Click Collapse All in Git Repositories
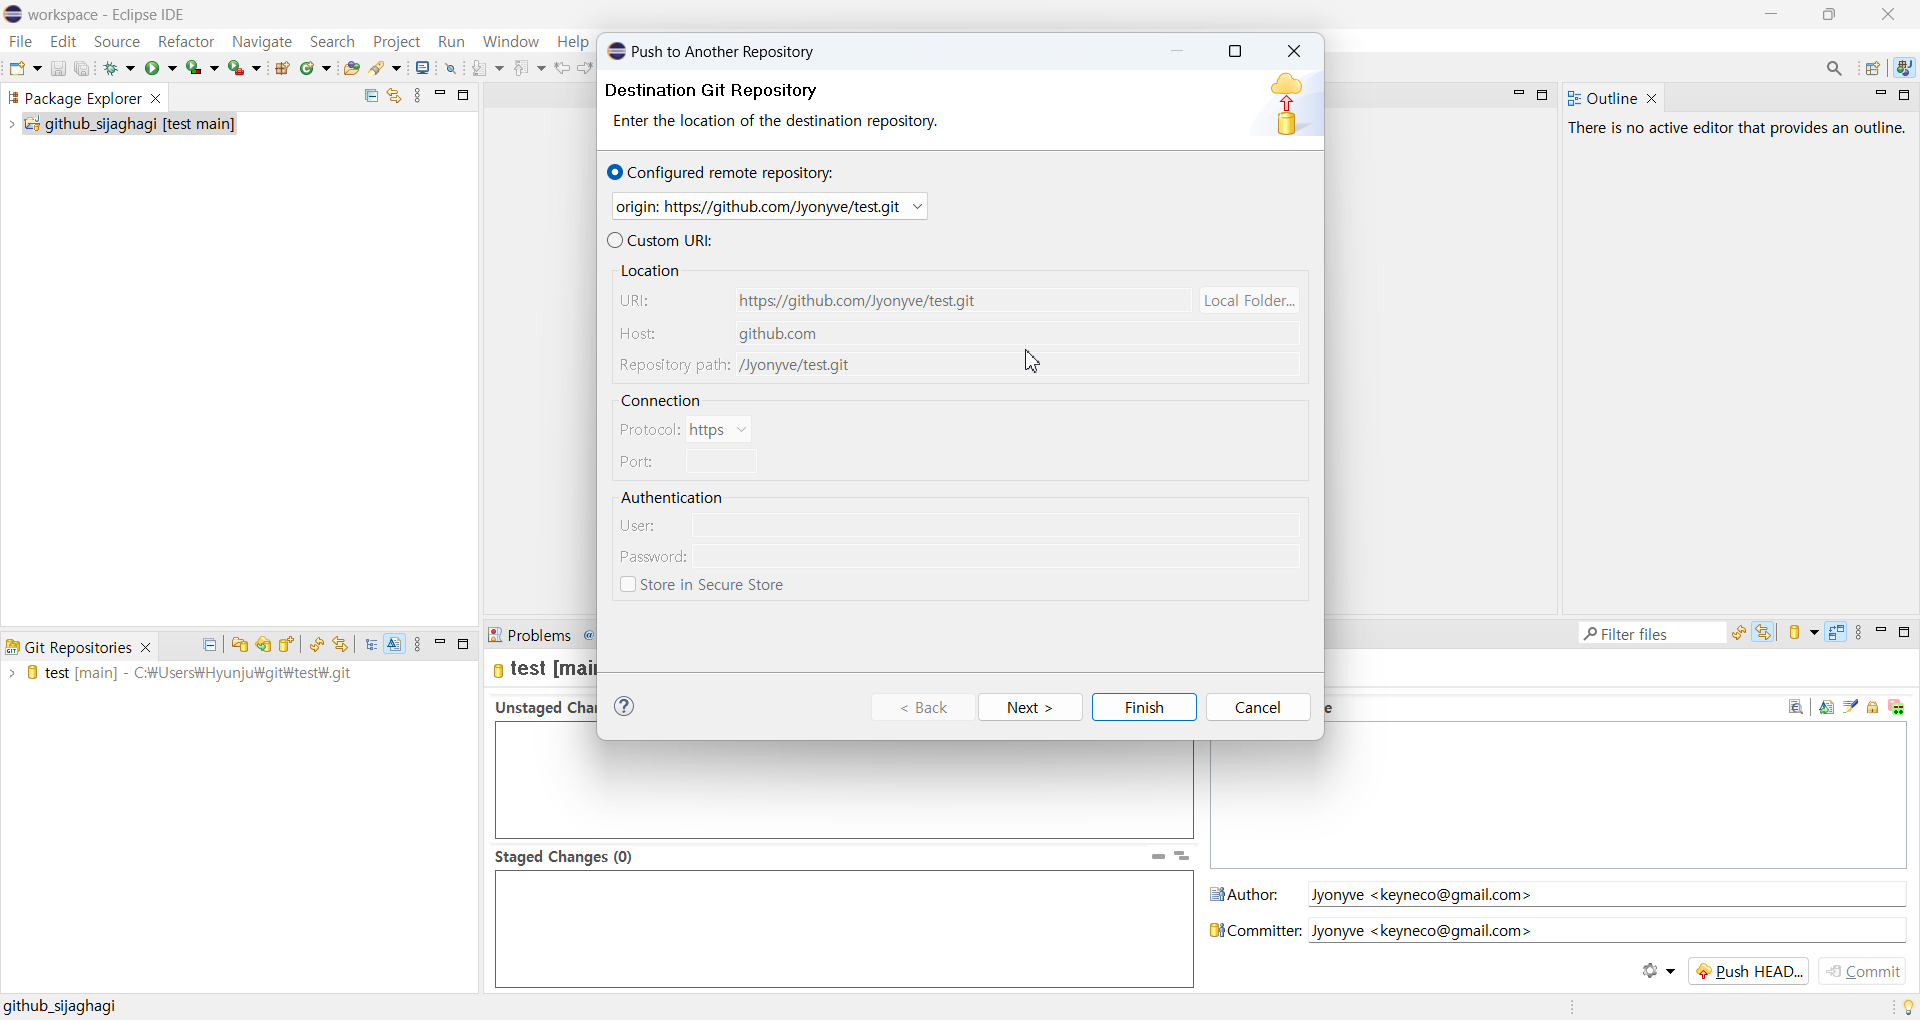Screen dimensions: 1920x1020 tap(210, 645)
